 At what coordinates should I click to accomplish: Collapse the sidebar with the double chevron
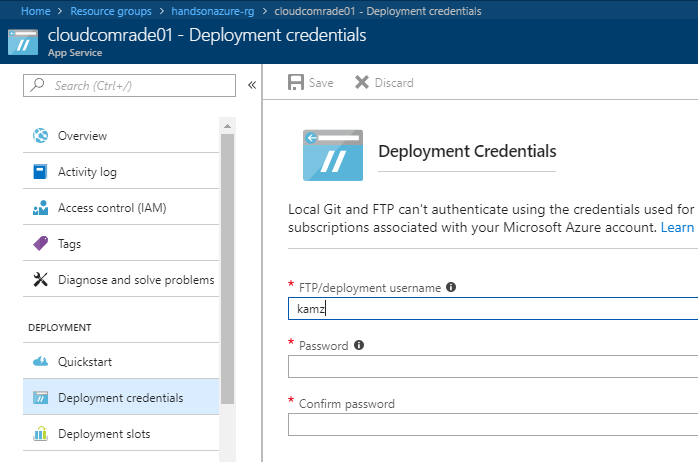[x=252, y=85]
